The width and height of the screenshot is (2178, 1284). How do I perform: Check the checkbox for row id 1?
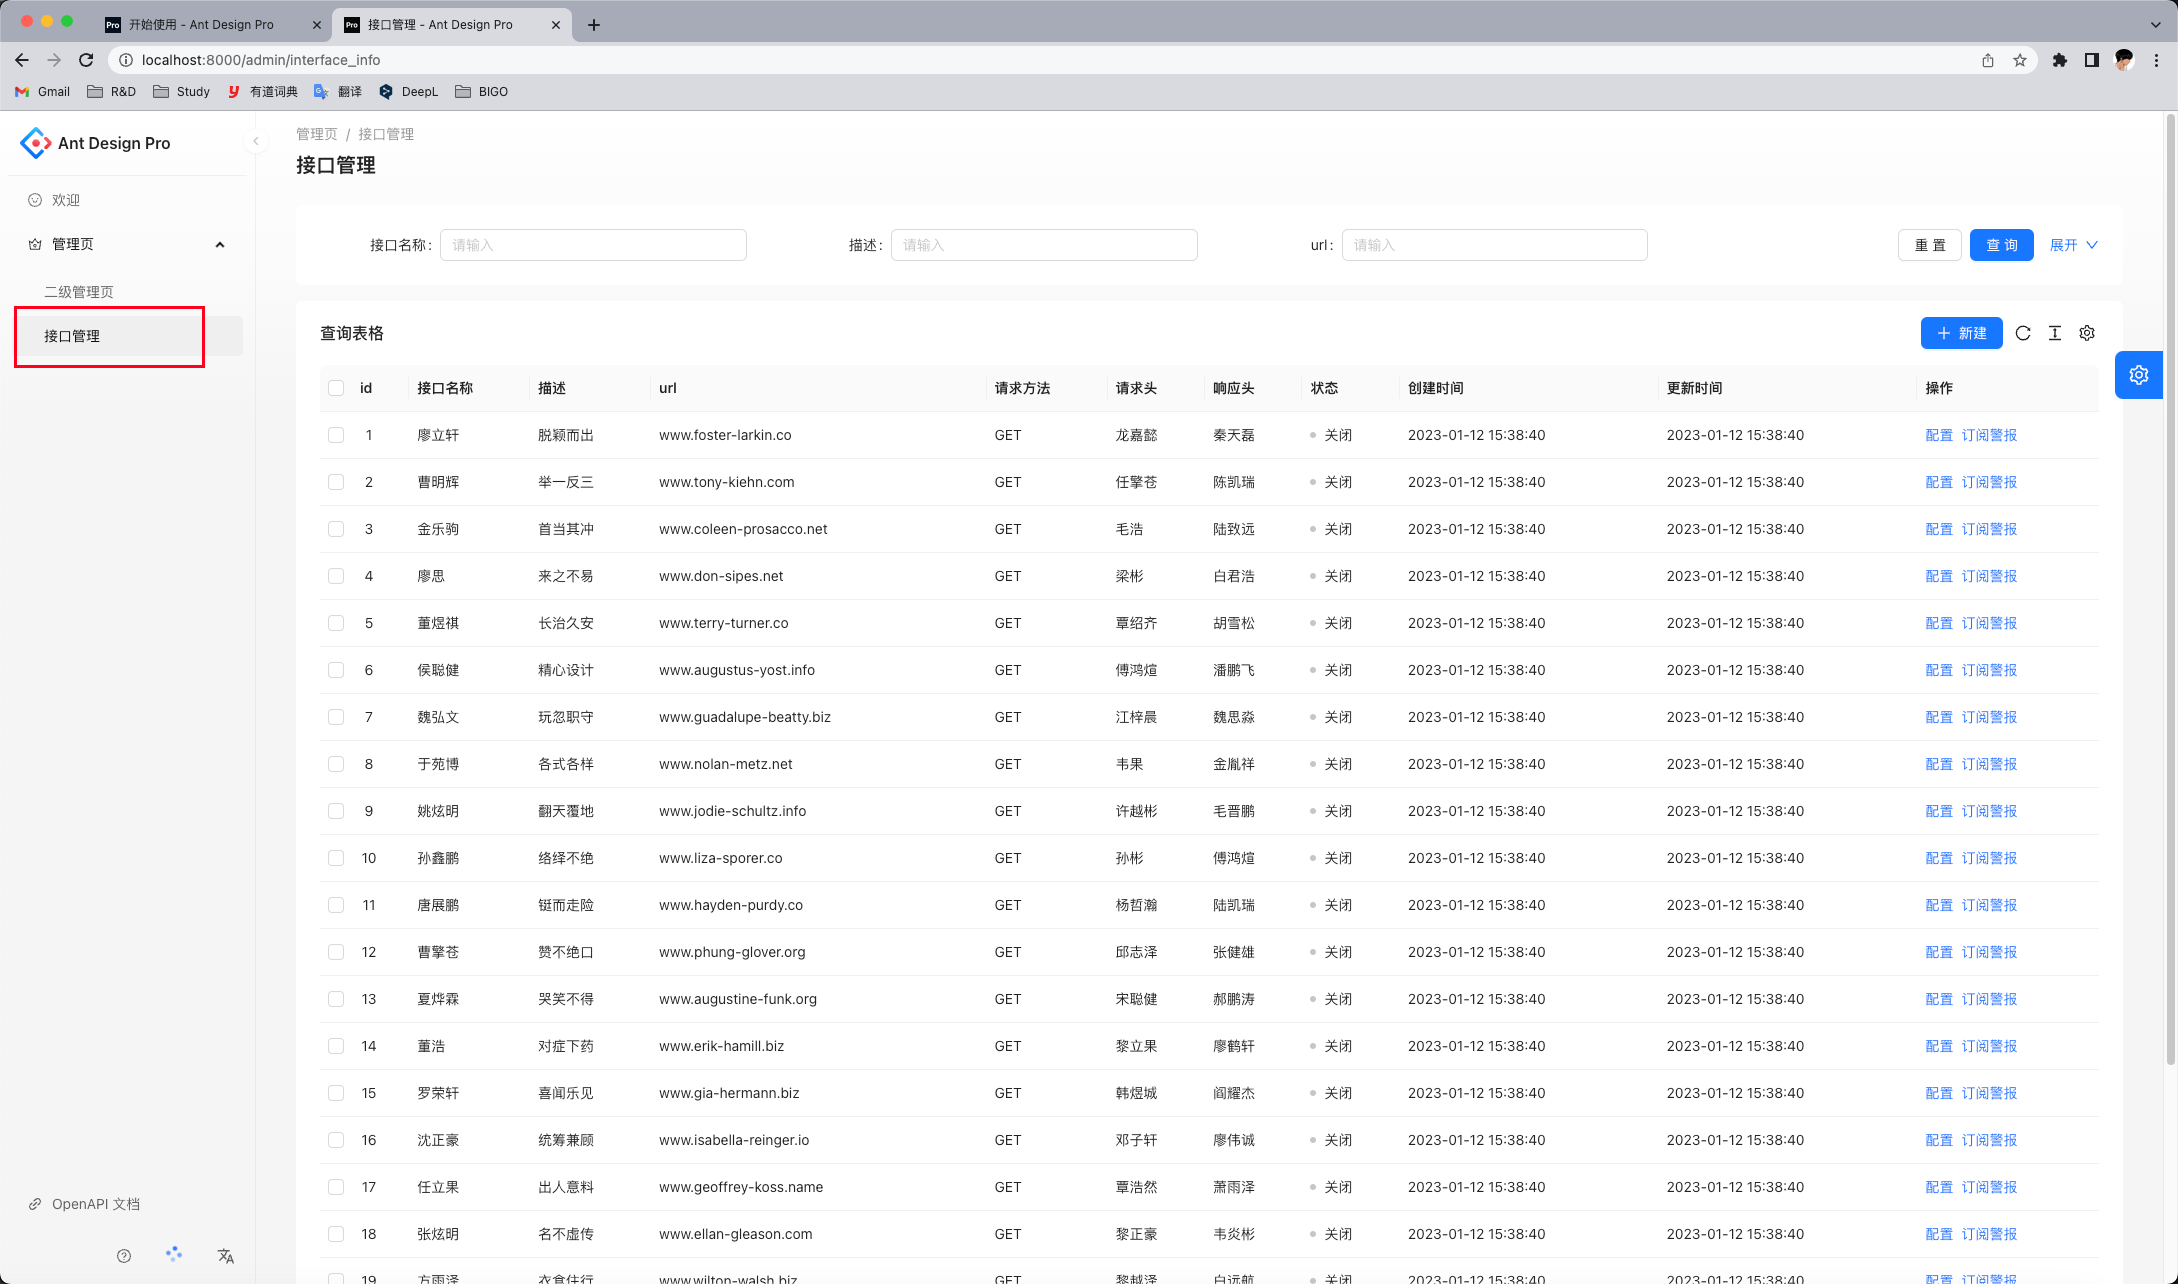tap(336, 435)
